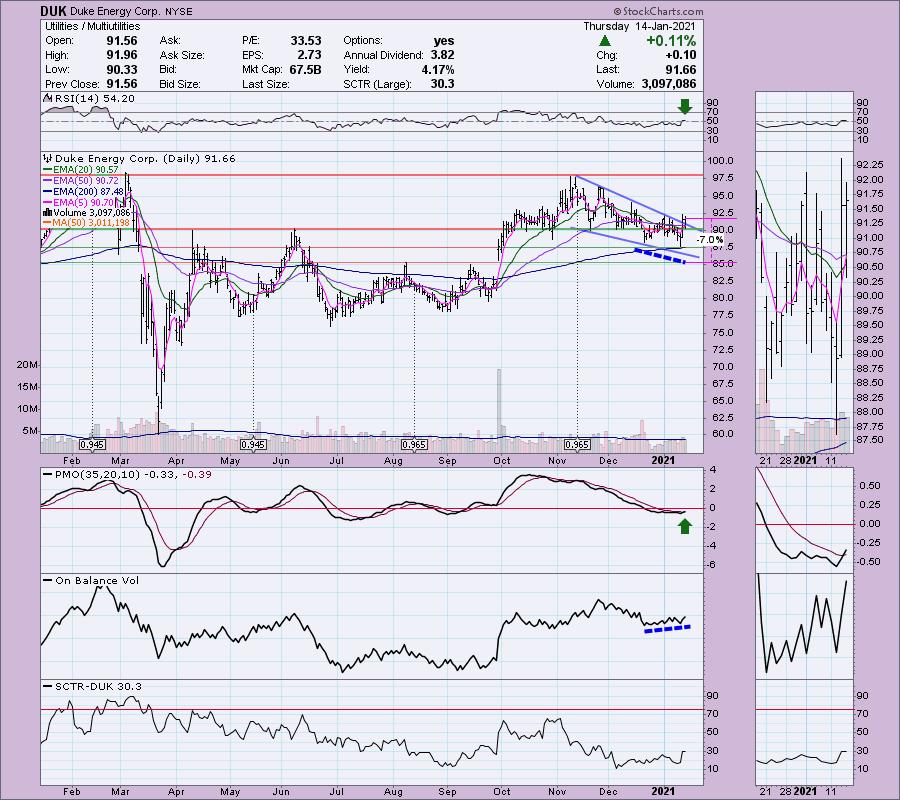Click the Options value yes
The image size is (900, 800).
[x=444, y=41]
